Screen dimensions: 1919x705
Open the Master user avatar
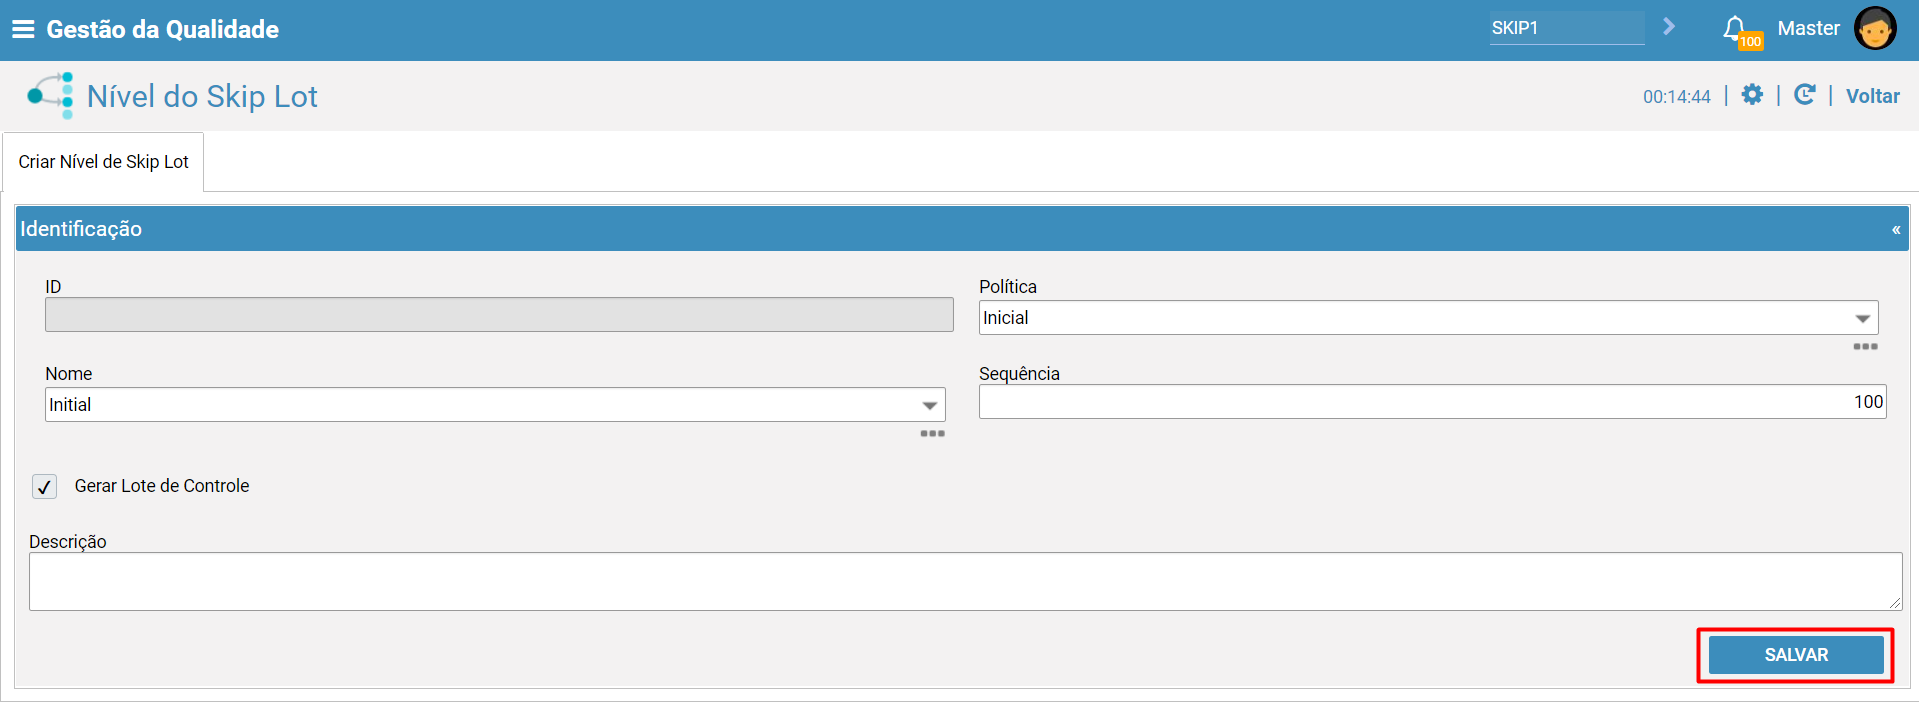[1875, 28]
